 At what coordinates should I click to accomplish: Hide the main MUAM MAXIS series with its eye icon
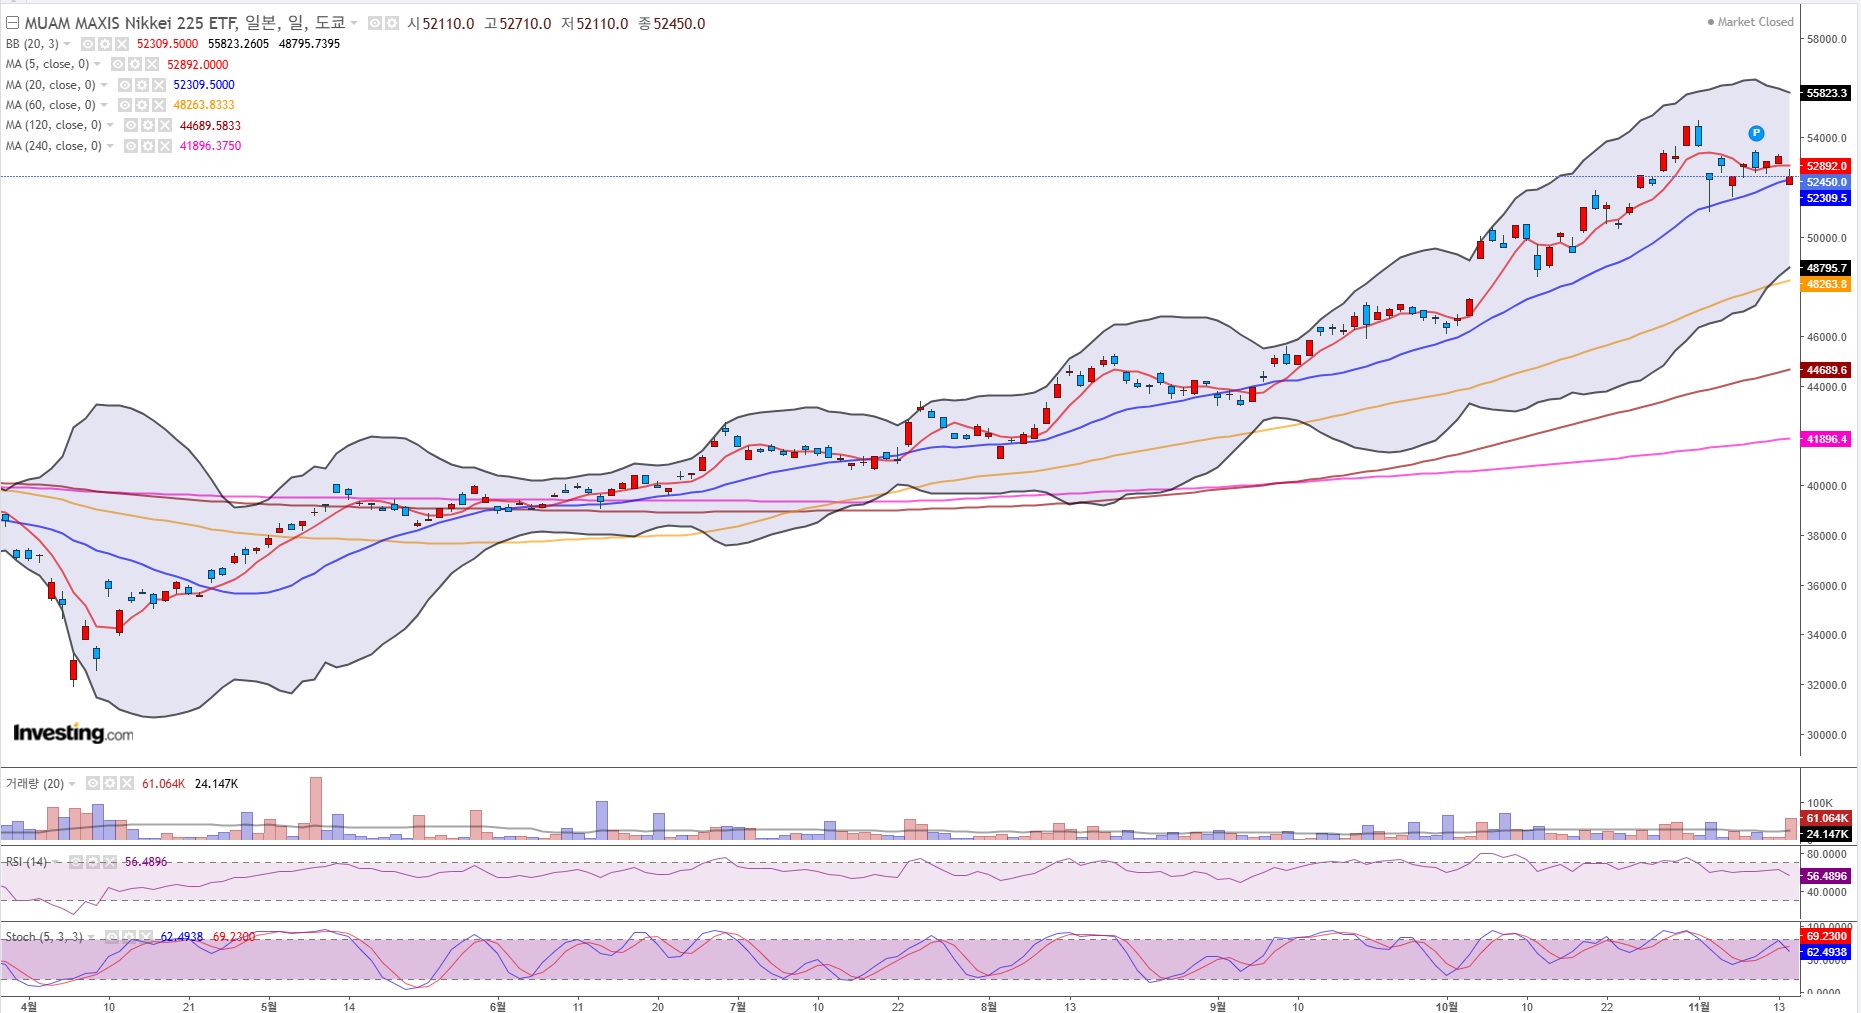pos(375,23)
